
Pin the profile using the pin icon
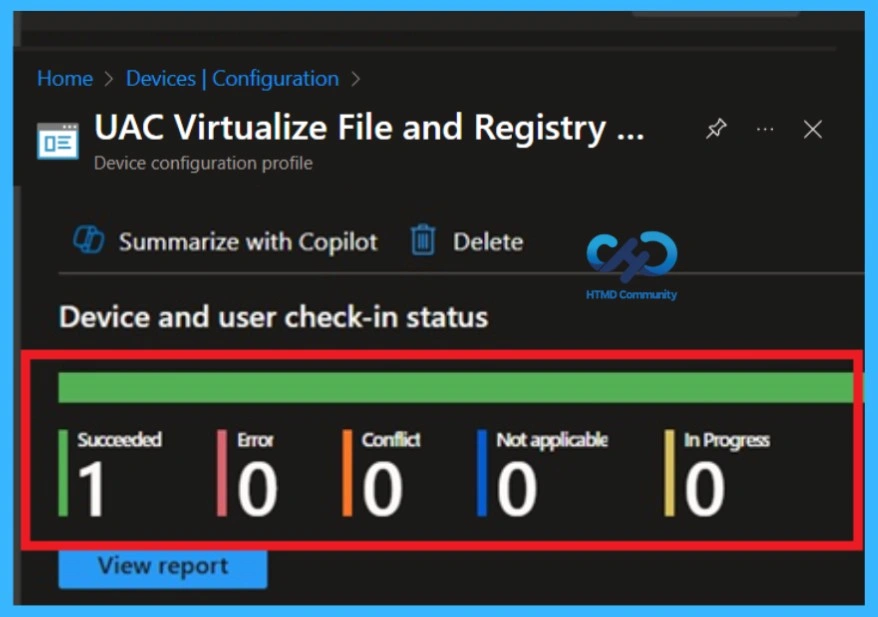tap(715, 129)
